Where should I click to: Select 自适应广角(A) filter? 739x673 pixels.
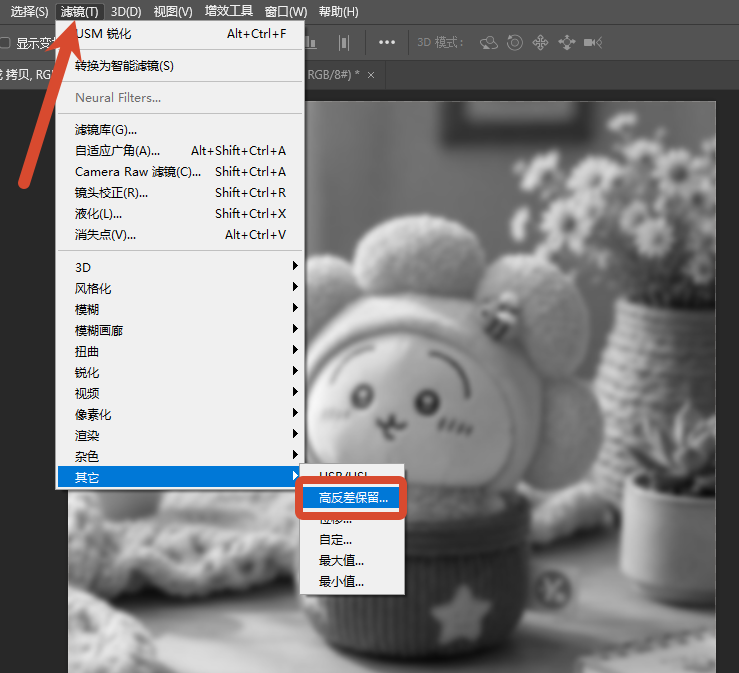coord(180,151)
